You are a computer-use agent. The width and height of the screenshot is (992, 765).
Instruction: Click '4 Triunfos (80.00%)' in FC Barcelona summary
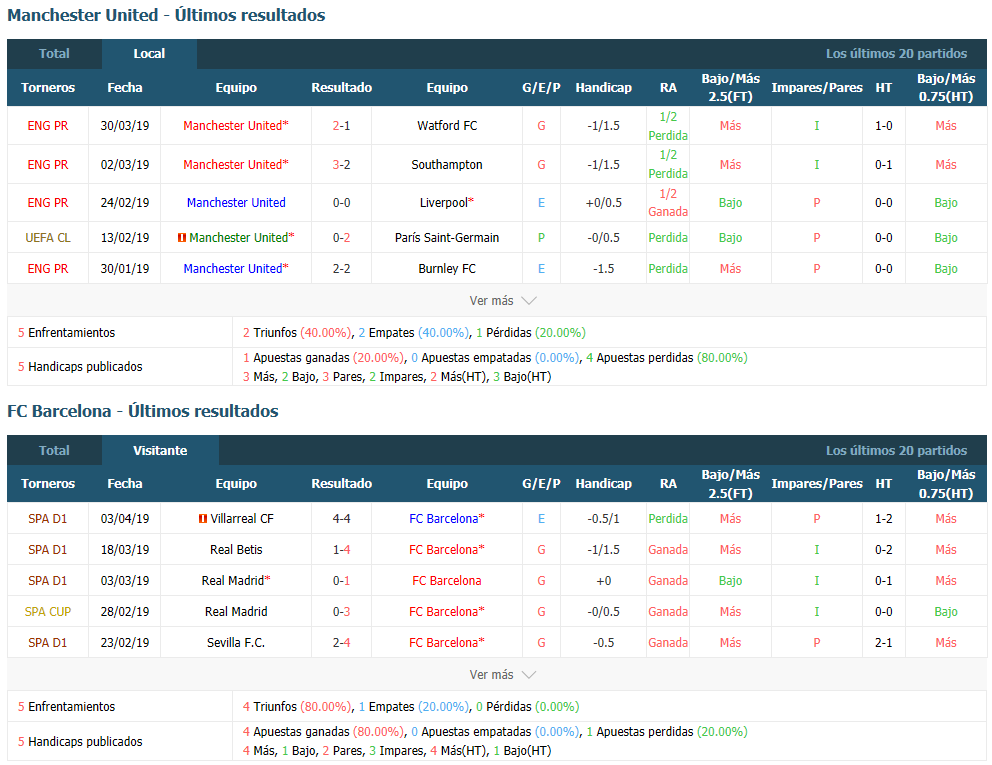click(x=297, y=707)
